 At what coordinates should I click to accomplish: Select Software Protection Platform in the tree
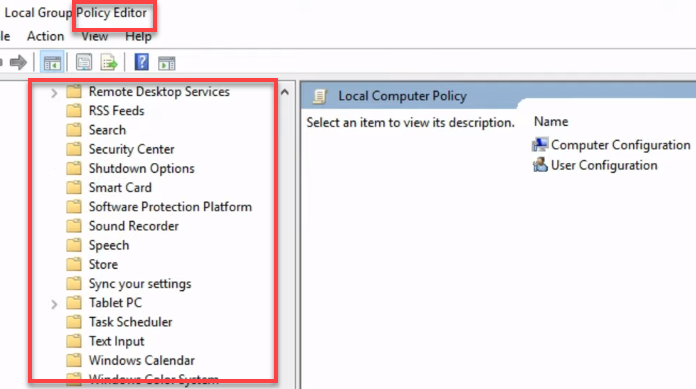[x=170, y=206]
